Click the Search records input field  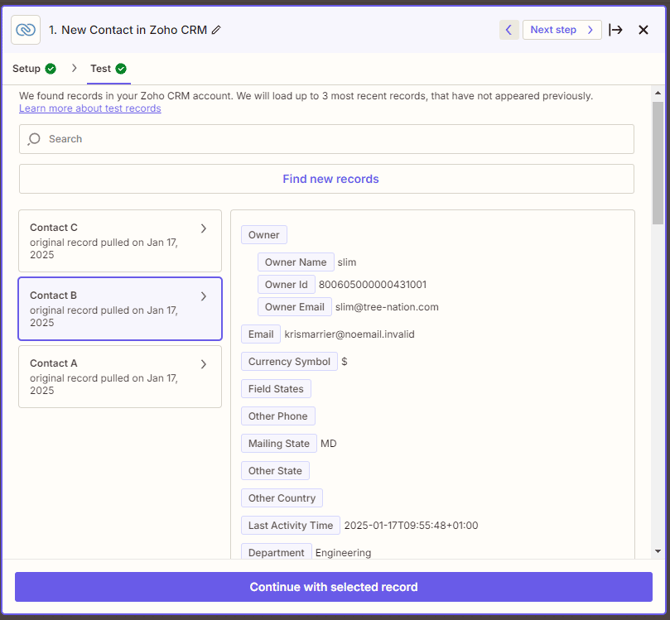[326, 139]
